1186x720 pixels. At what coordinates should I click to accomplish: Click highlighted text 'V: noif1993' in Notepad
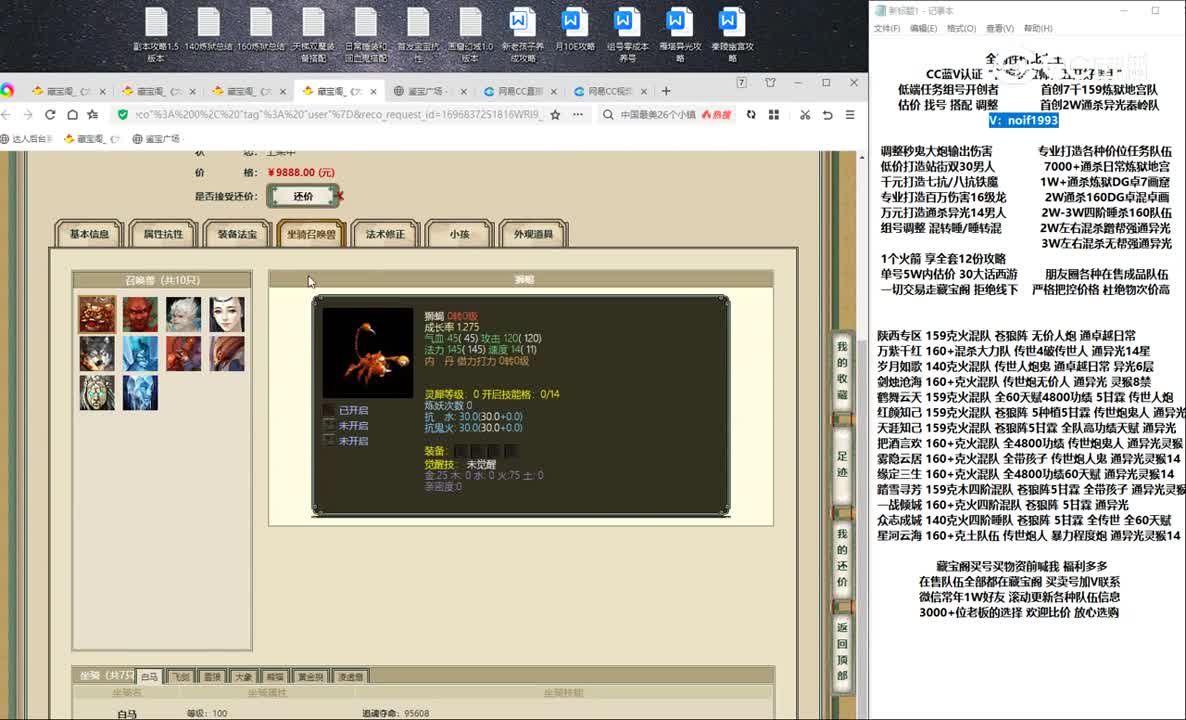tap(1023, 120)
